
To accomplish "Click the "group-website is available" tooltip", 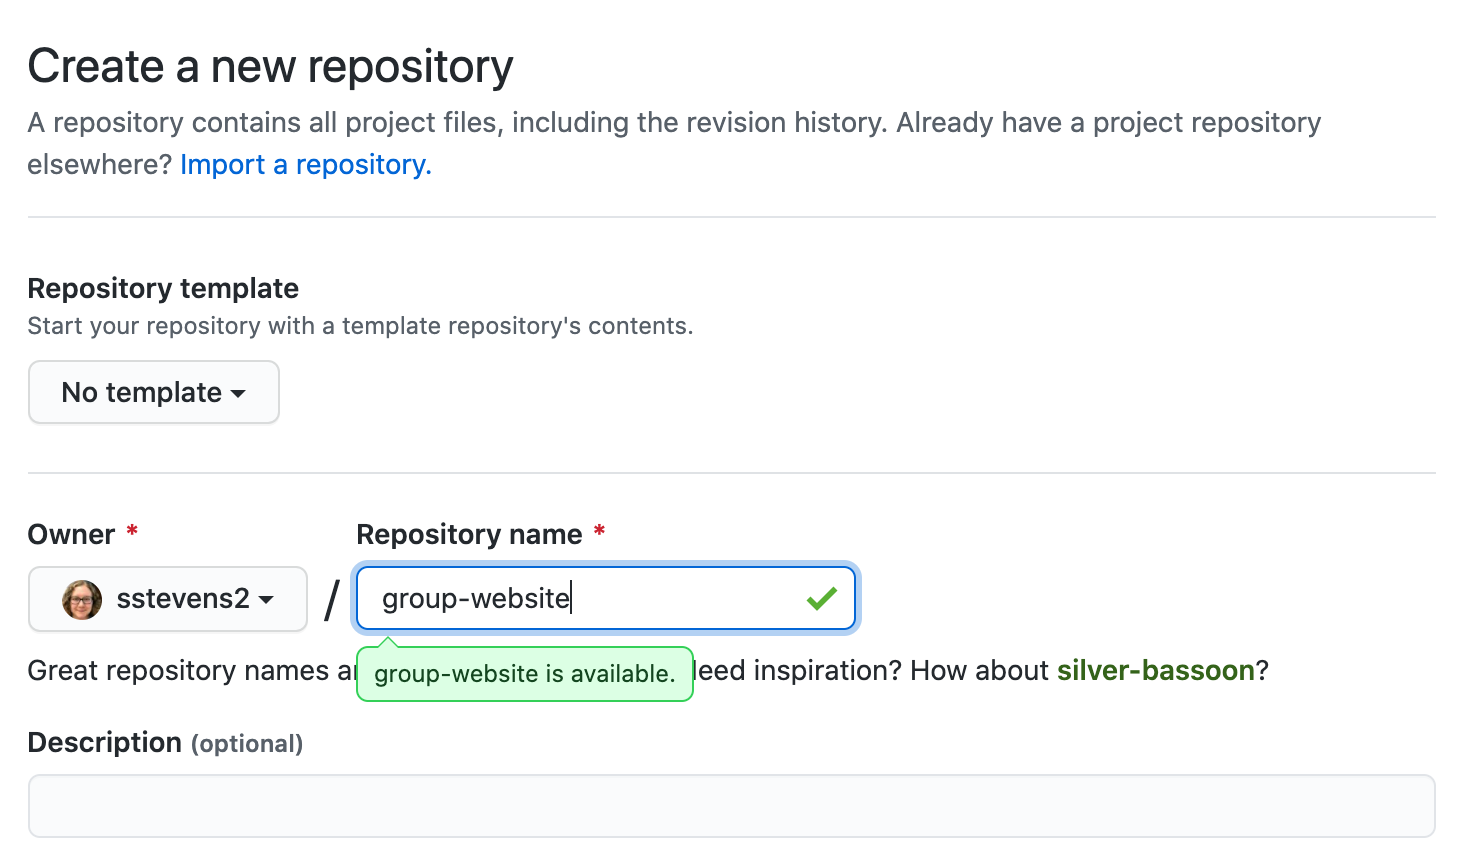I will click(524, 674).
